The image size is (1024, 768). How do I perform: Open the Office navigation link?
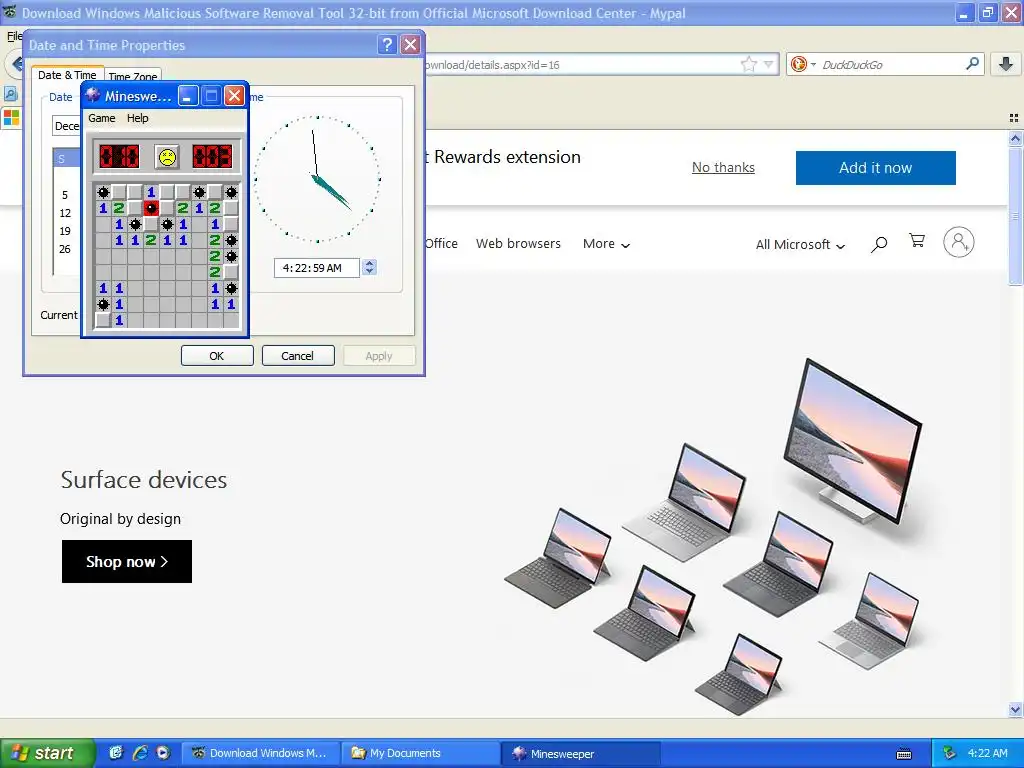[x=441, y=244]
